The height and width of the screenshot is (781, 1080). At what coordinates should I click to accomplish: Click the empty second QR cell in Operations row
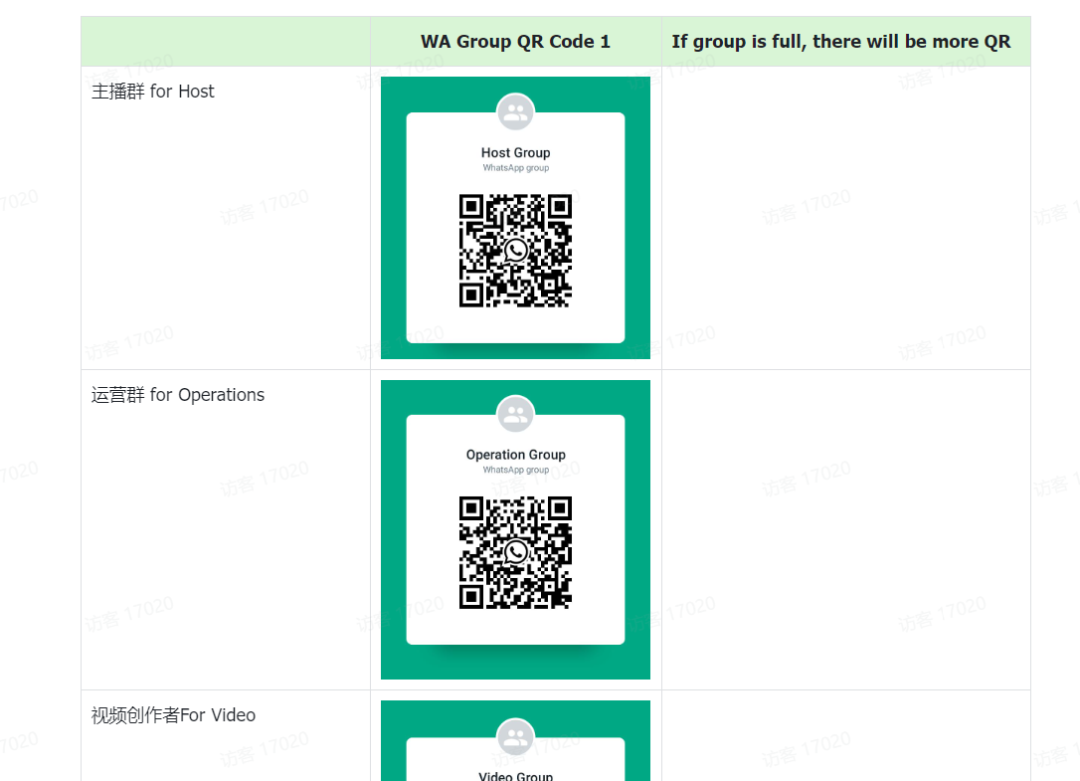(846, 530)
